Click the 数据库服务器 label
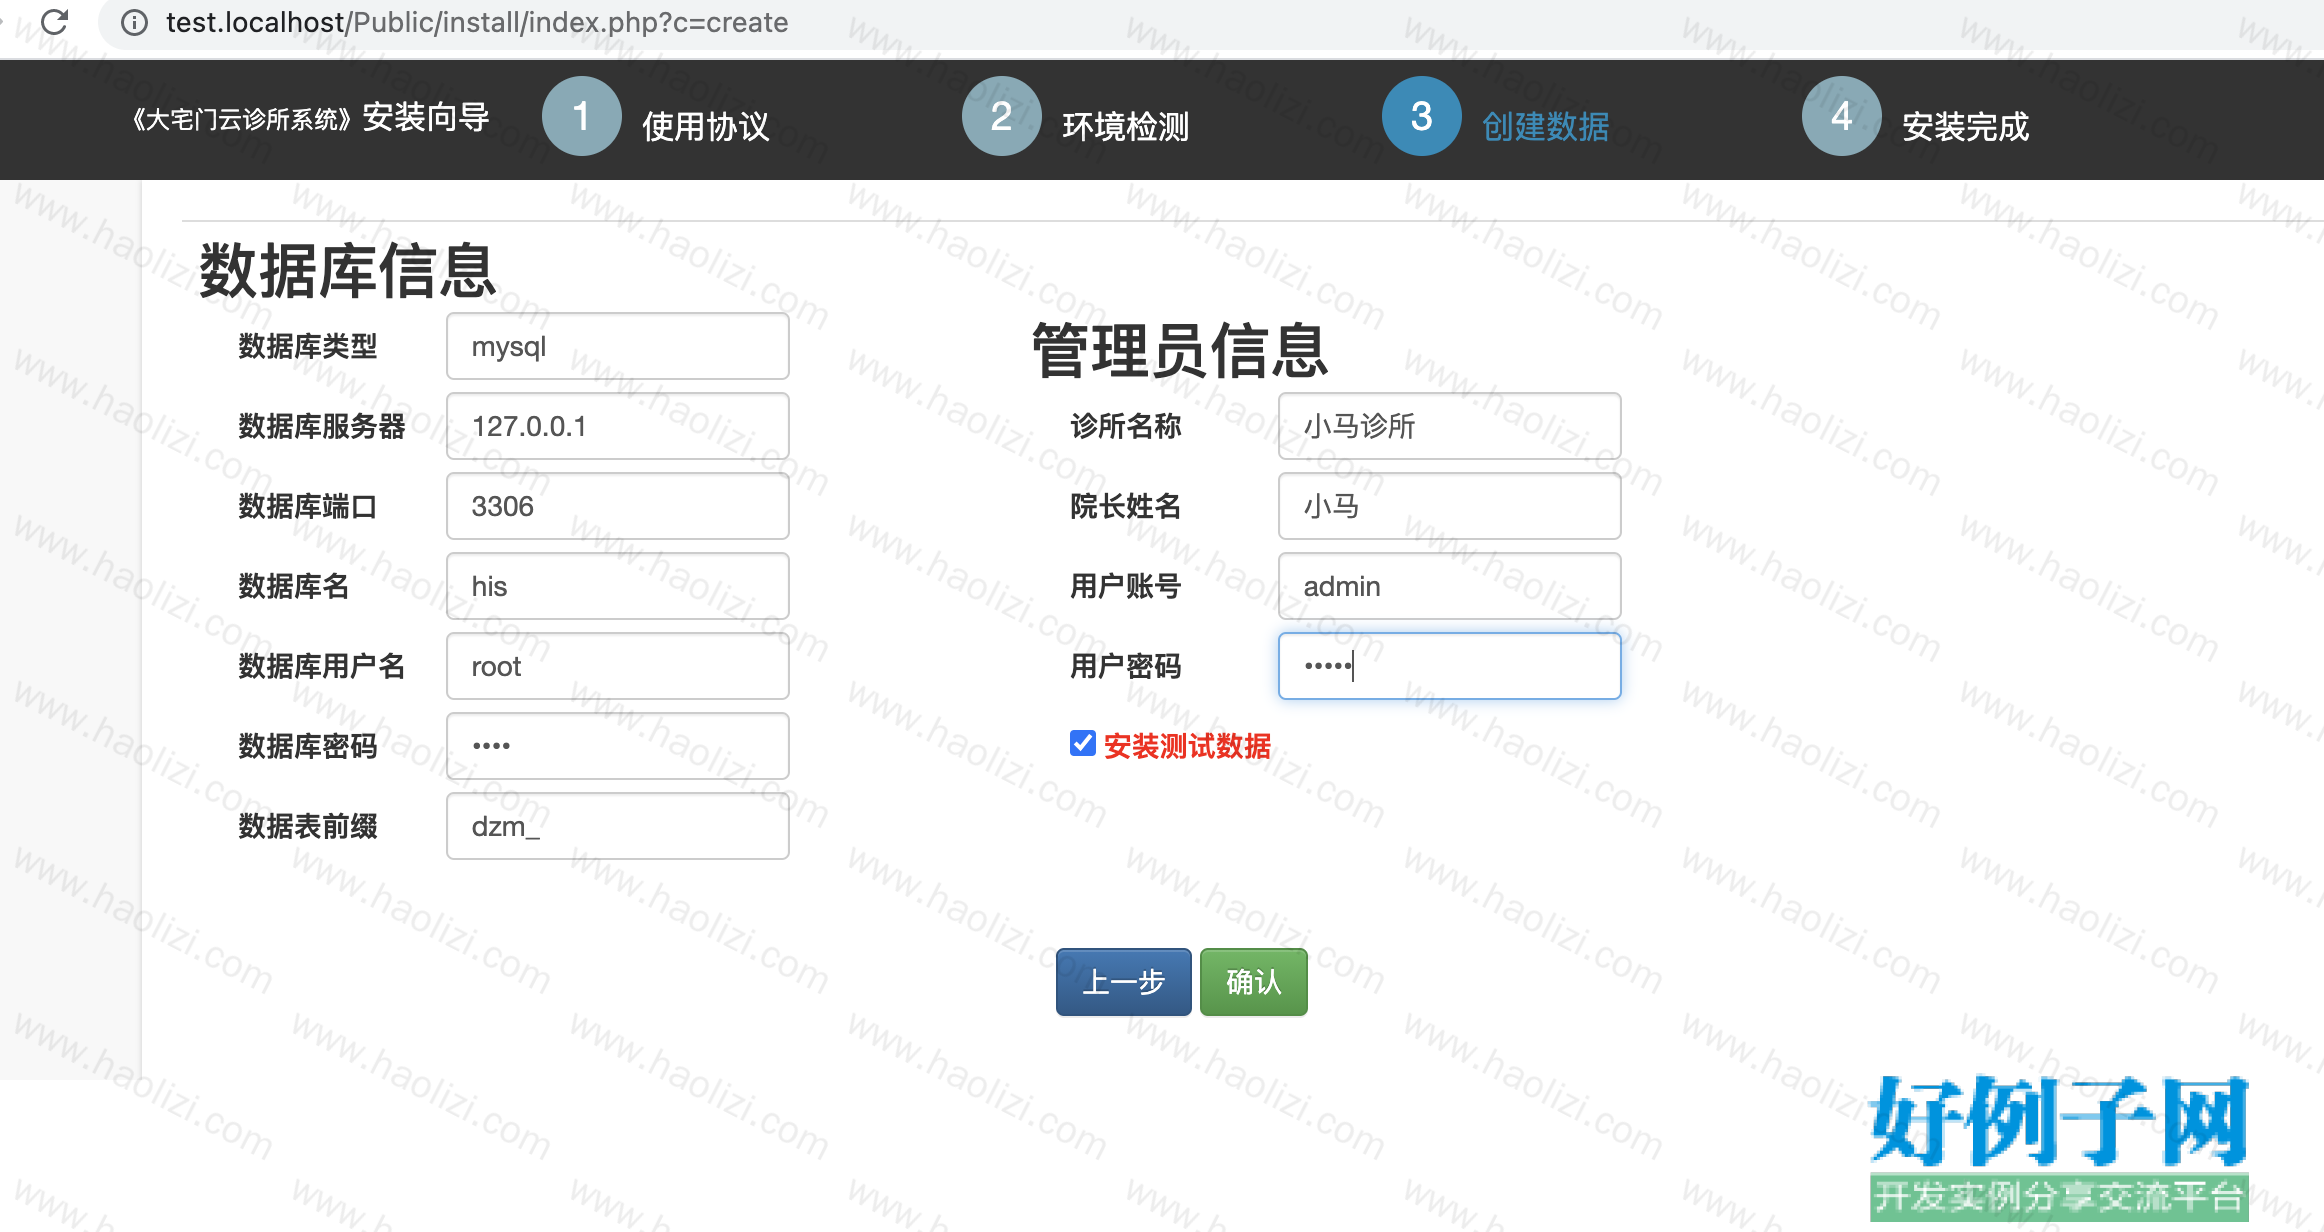 point(322,427)
